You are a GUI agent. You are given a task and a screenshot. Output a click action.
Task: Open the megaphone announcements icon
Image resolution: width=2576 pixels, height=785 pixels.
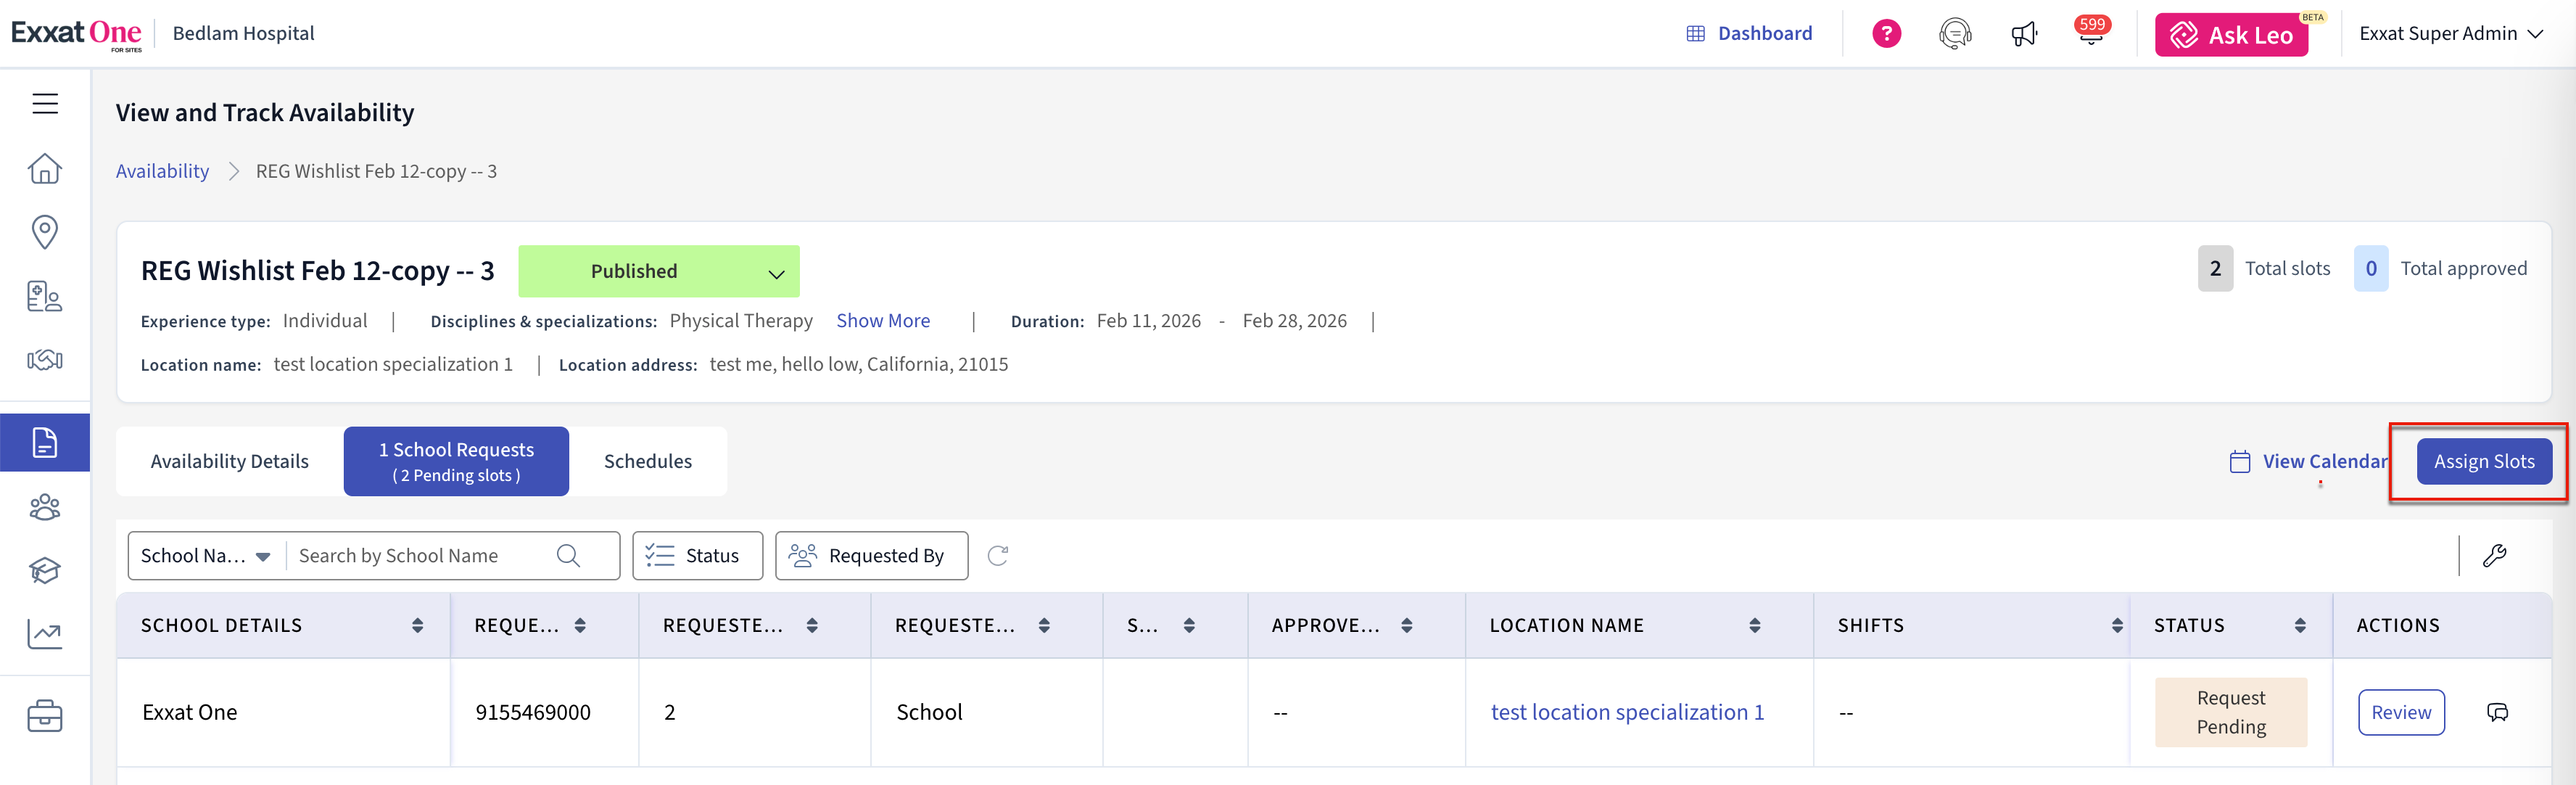[x=2023, y=34]
